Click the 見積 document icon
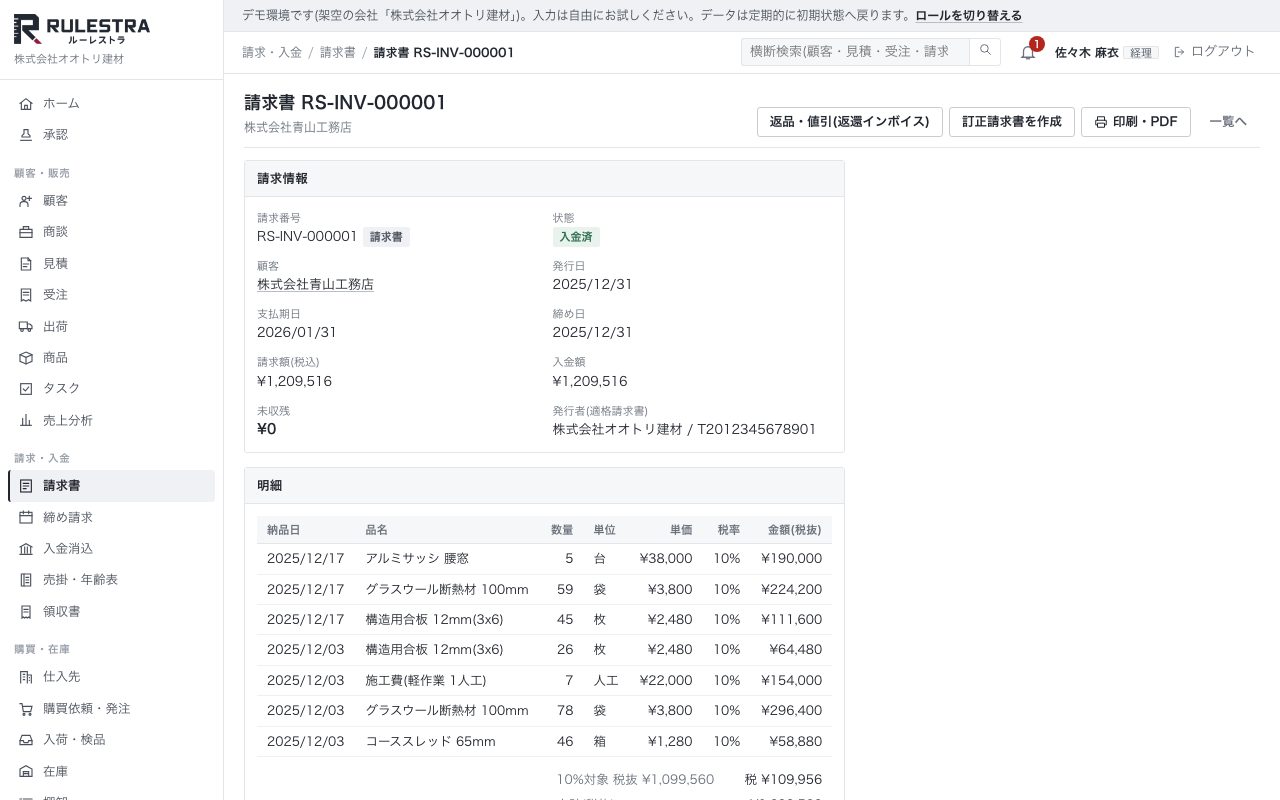 tap(26, 264)
